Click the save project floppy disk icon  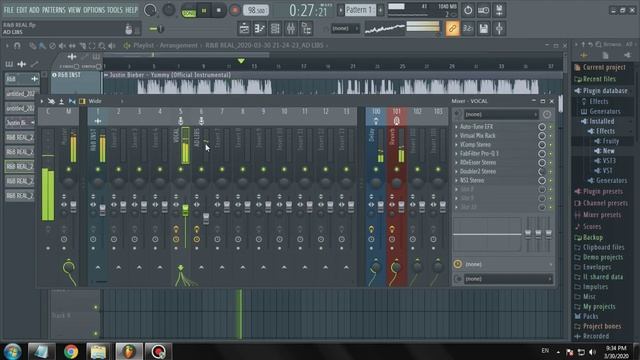(484, 29)
